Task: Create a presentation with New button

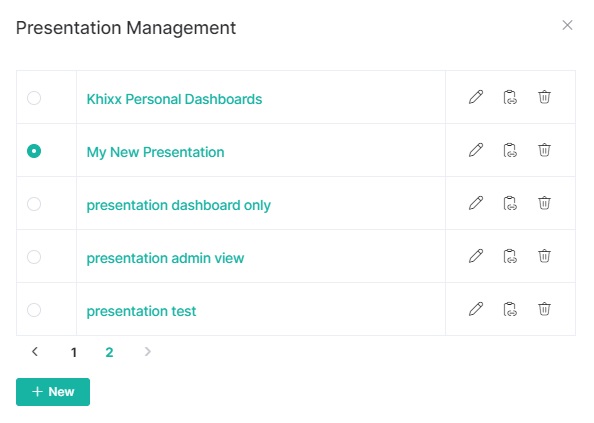Action: pos(53,392)
